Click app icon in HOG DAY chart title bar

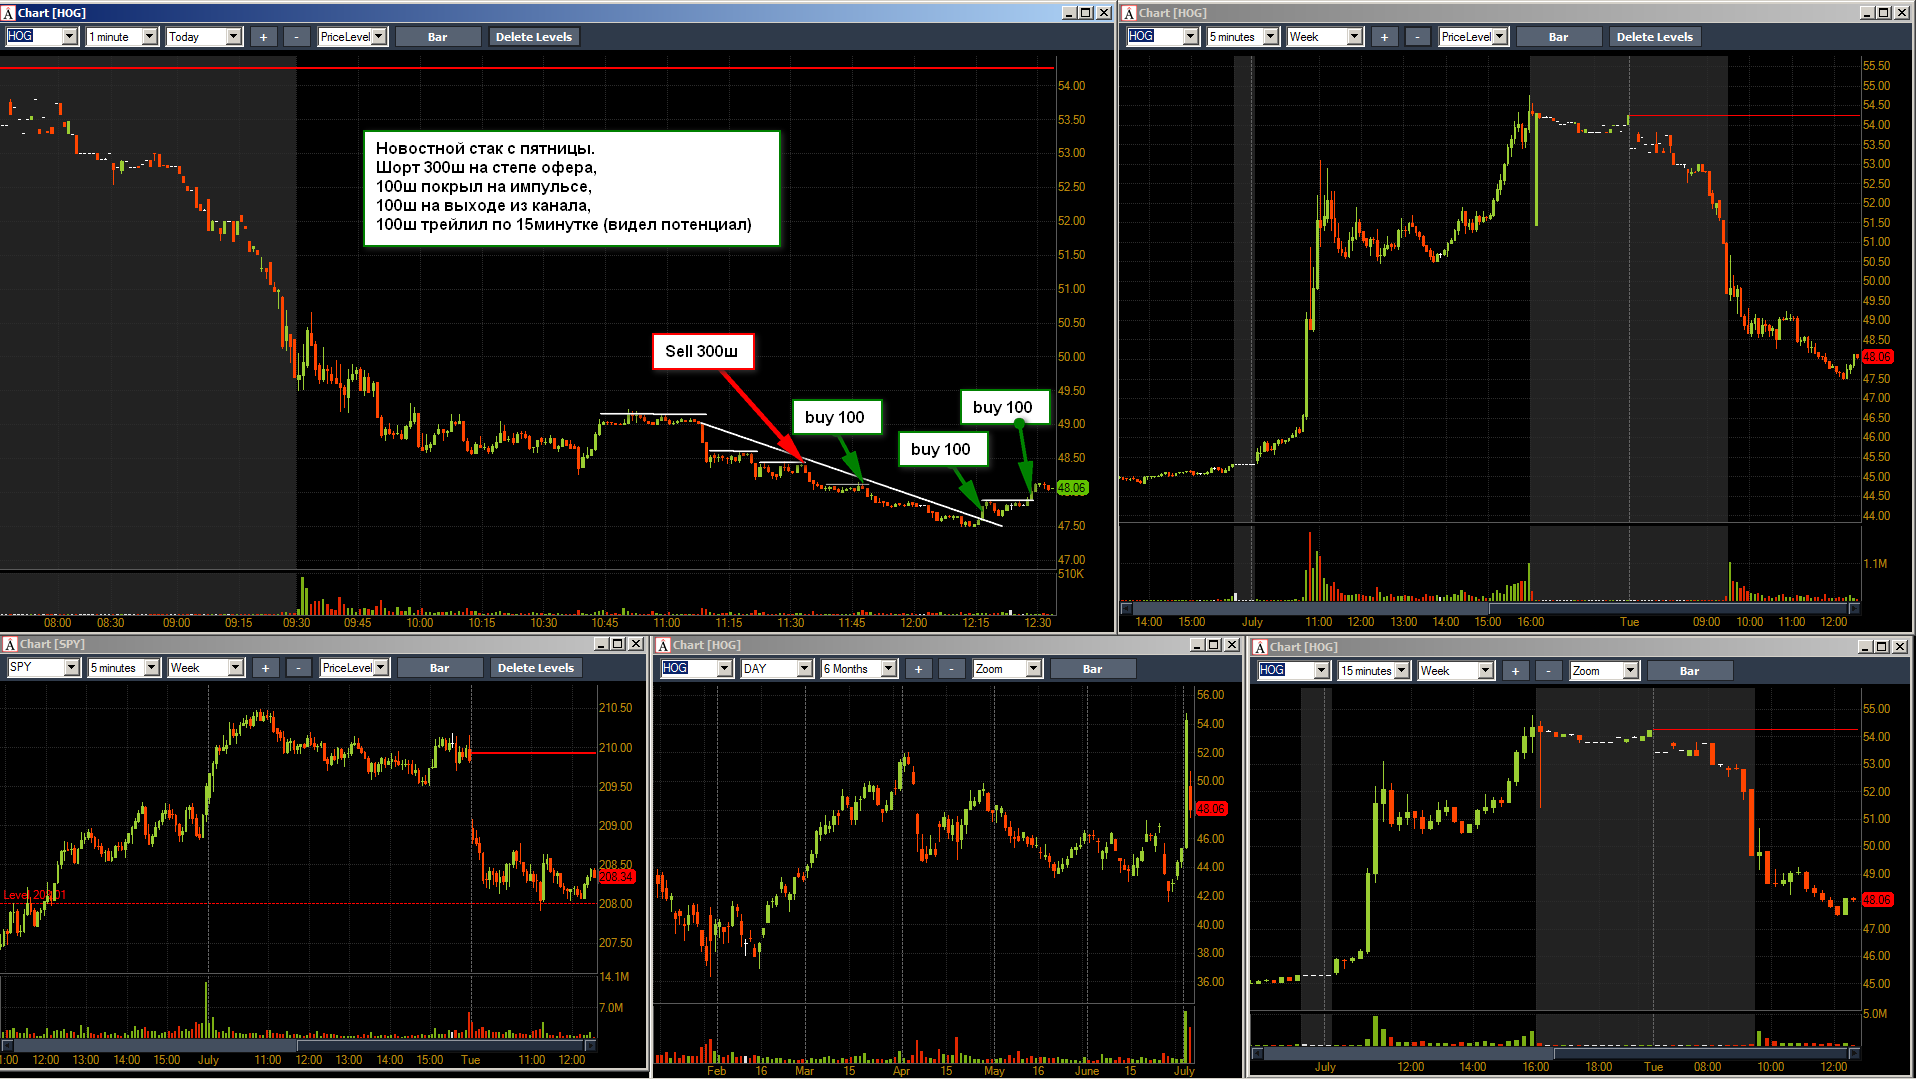click(x=663, y=645)
